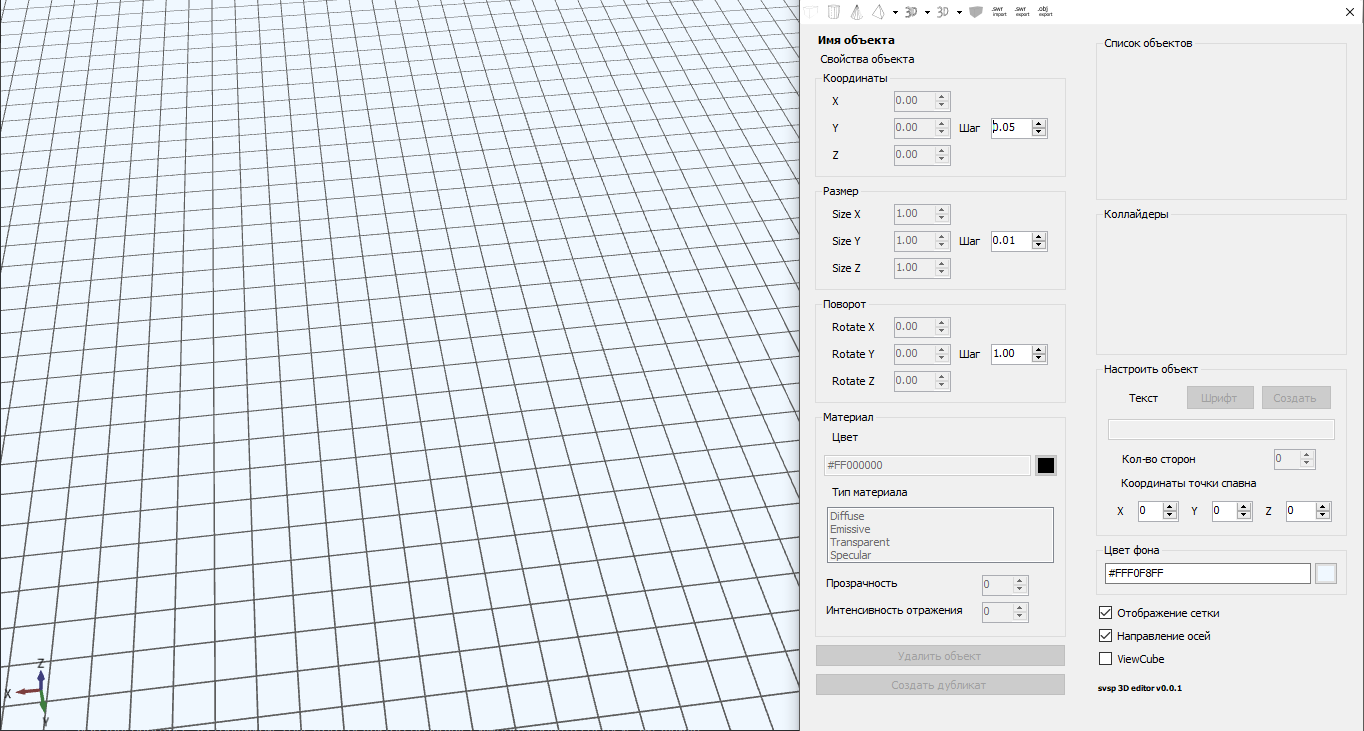The height and width of the screenshot is (731, 1364).
Task: Uncheck Направление осей option
Action: pyautogui.click(x=1105, y=635)
